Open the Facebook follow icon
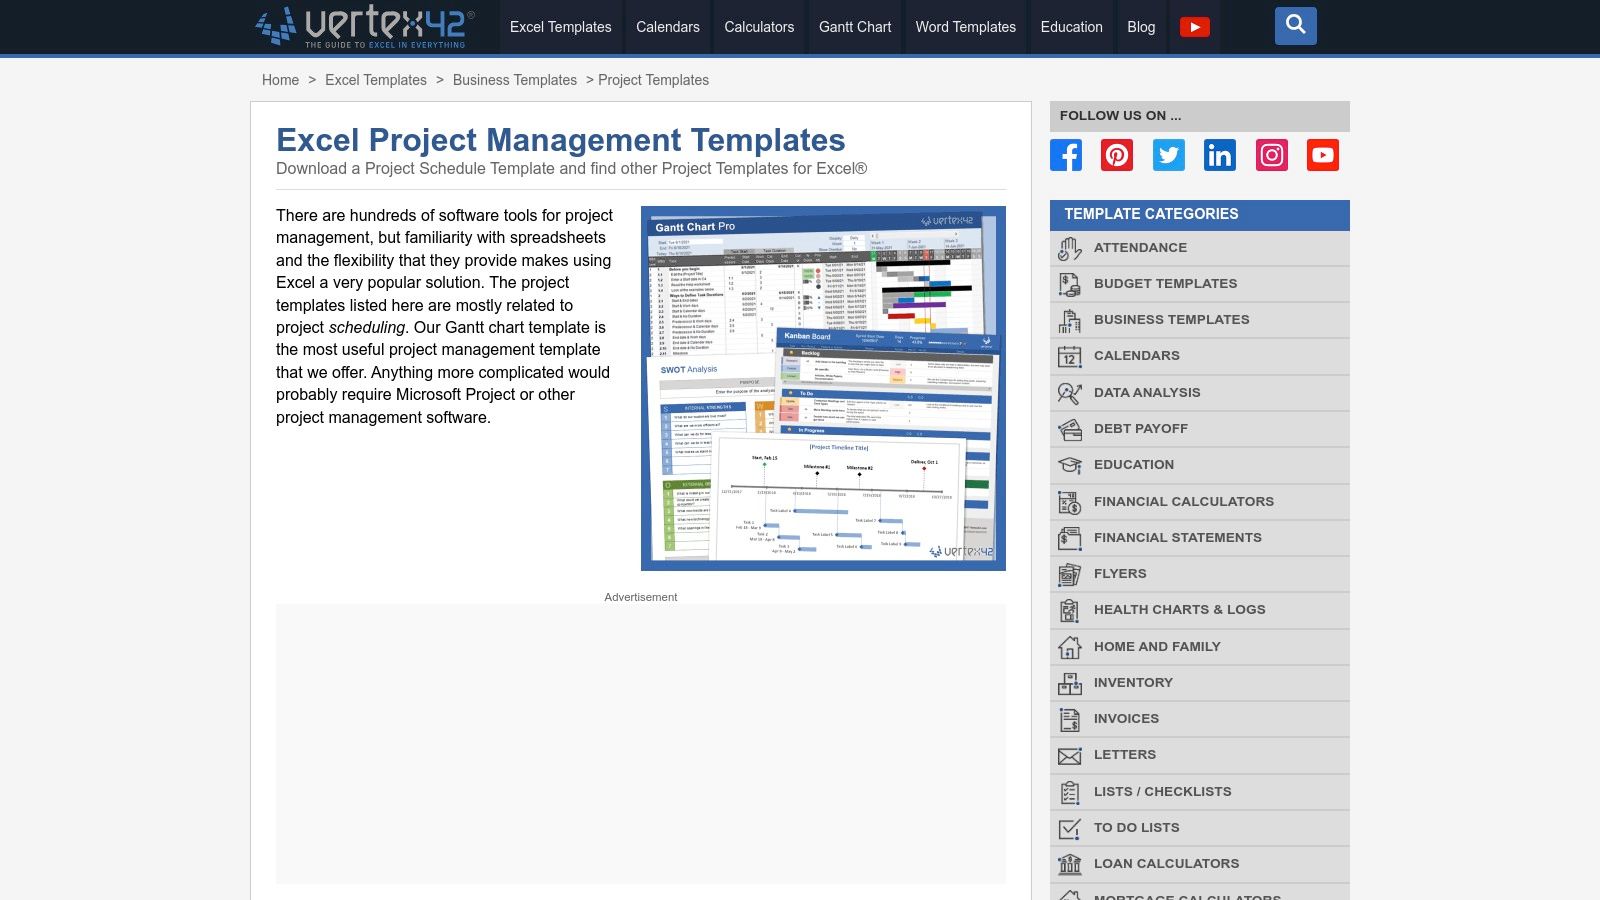Image resolution: width=1600 pixels, height=900 pixels. click(x=1066, y=155)
